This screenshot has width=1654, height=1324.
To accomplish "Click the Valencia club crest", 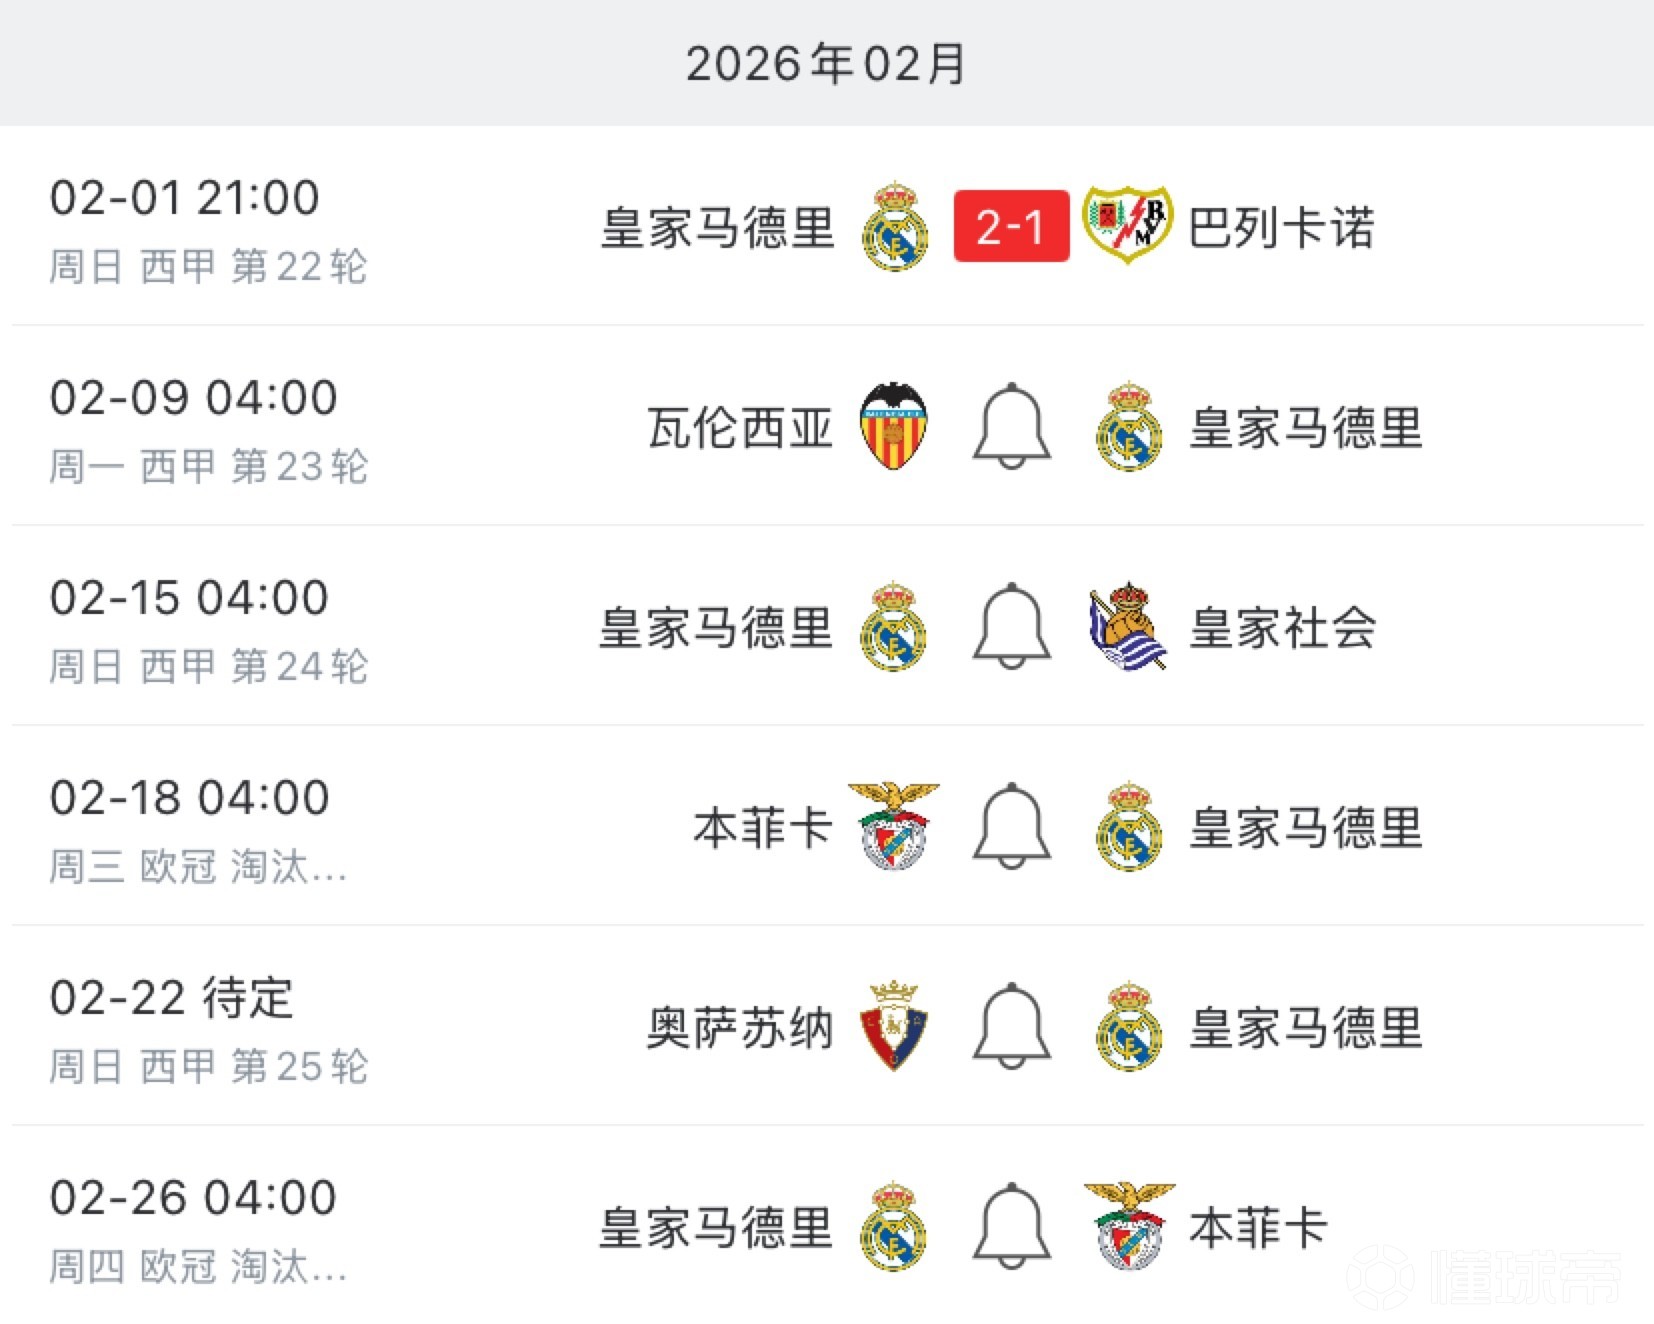I will point(894,426).
